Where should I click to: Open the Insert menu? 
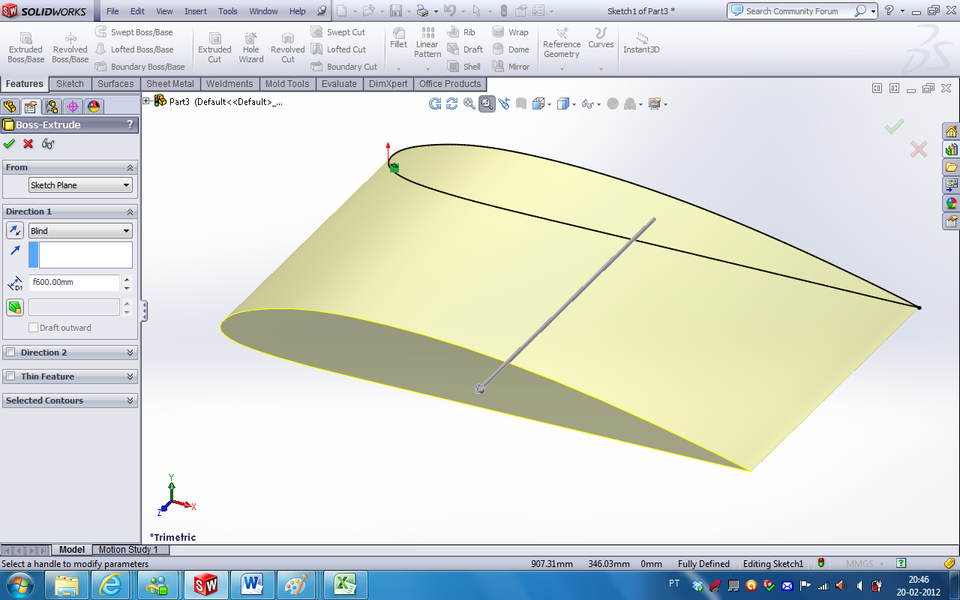point(195,12)
